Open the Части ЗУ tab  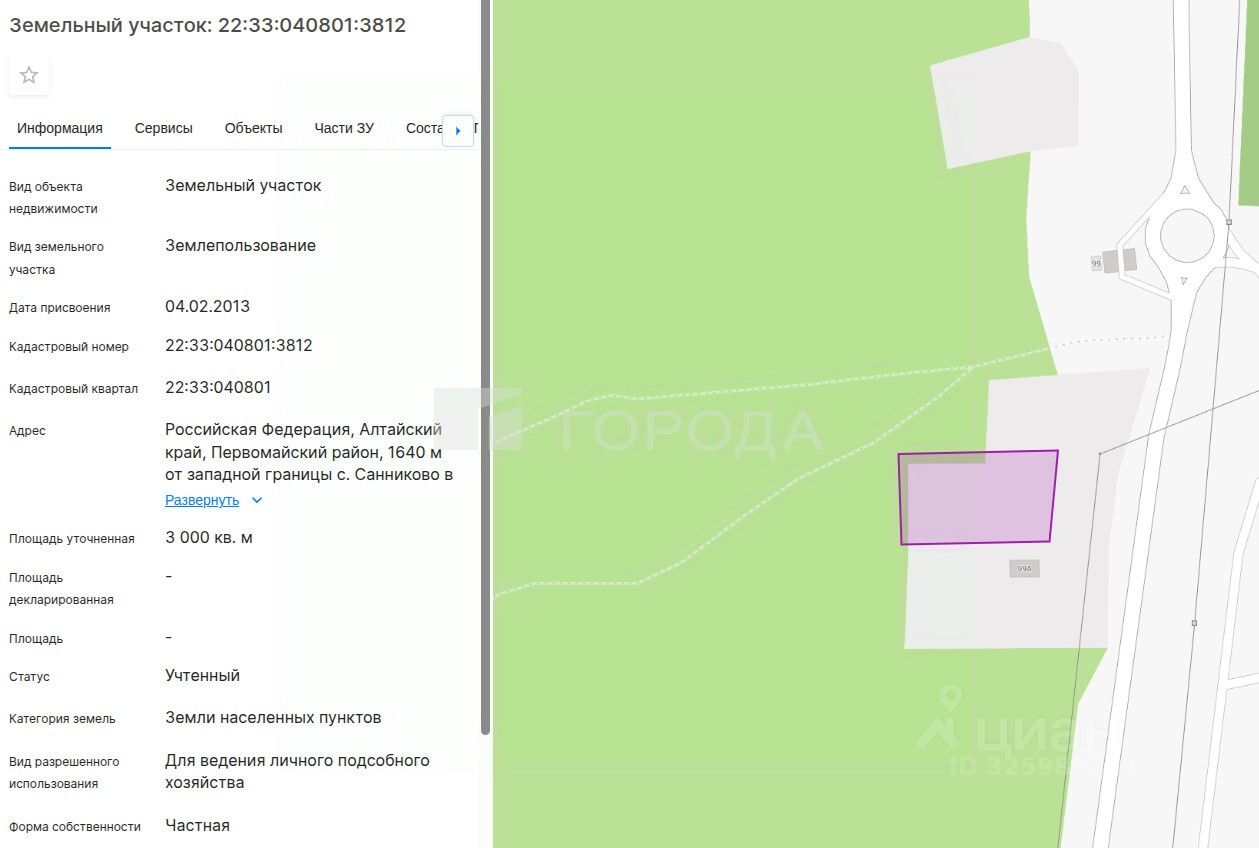[344, 128]
